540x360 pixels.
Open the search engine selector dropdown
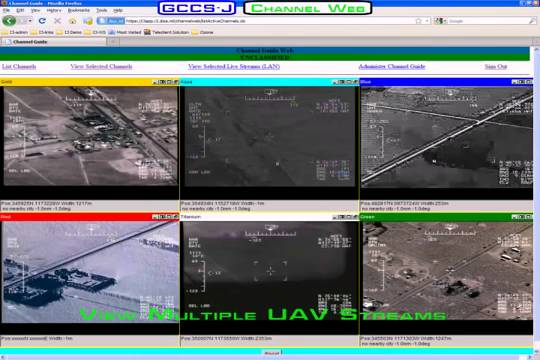click(x=439, y=21)
